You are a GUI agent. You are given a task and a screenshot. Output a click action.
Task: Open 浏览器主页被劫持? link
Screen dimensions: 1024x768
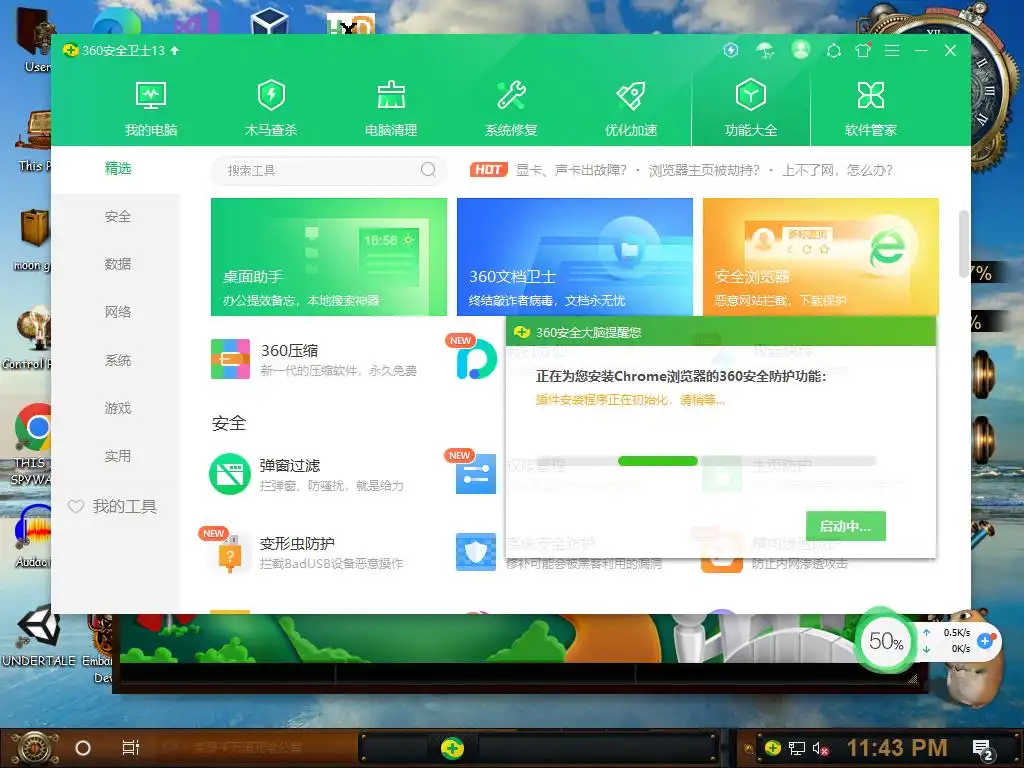(704, 170)
